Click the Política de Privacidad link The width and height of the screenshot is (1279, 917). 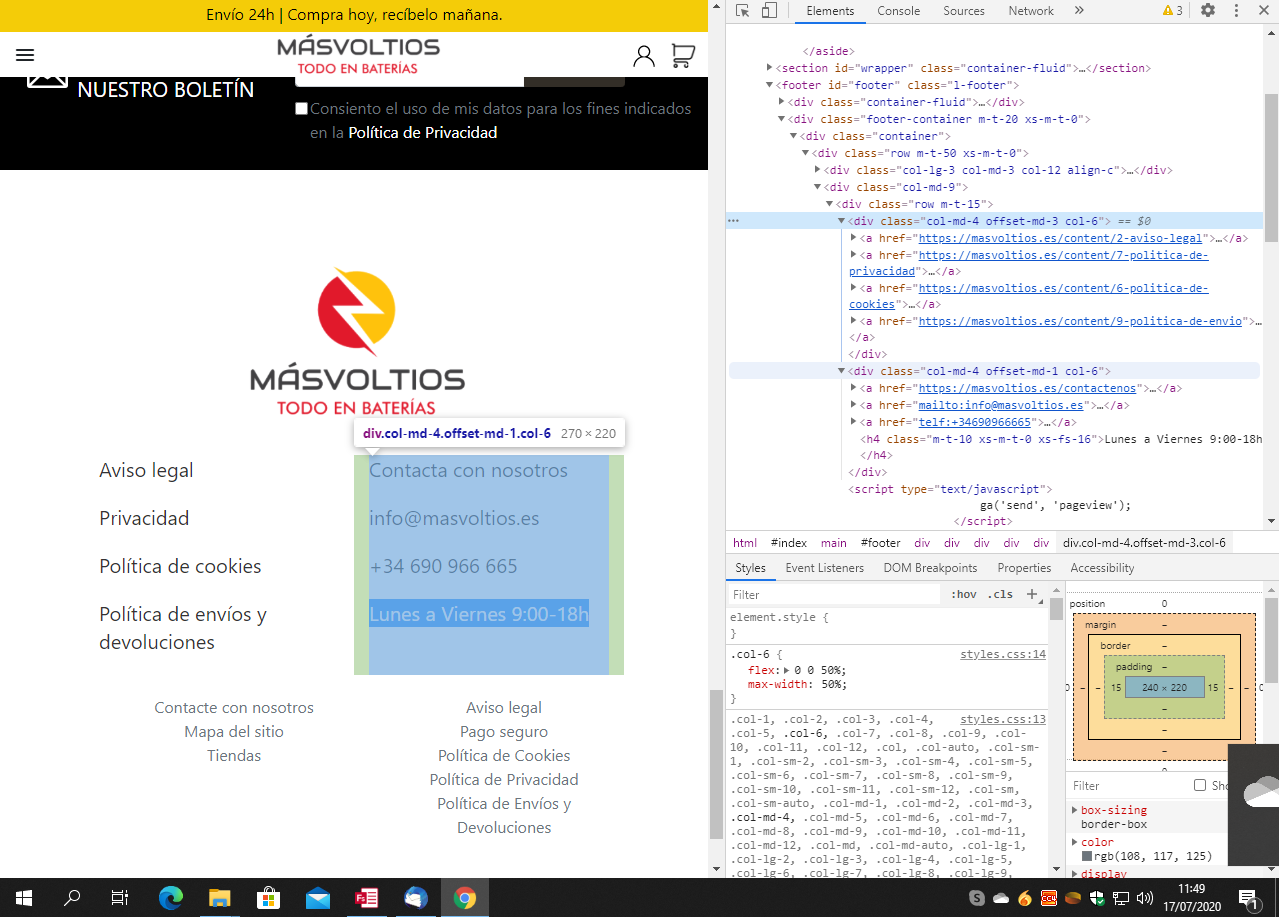[x=422, y=132]
